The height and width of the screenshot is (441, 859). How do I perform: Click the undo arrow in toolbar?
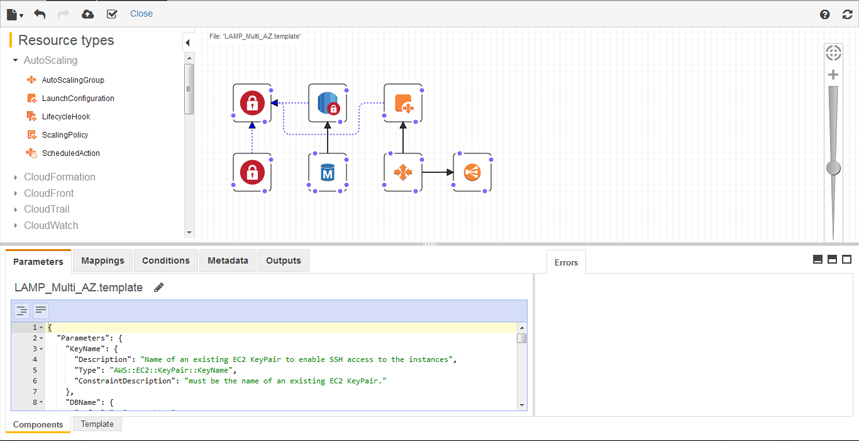tap(40, 14)
